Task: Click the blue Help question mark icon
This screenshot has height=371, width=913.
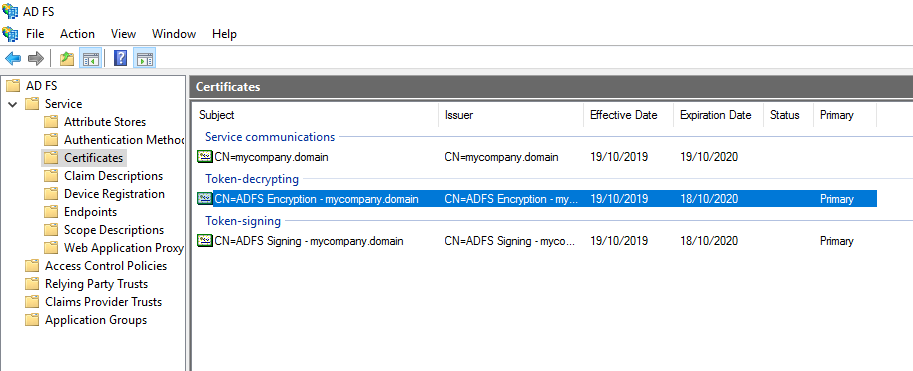Action: pyautogui.click(x=121, y=58)
